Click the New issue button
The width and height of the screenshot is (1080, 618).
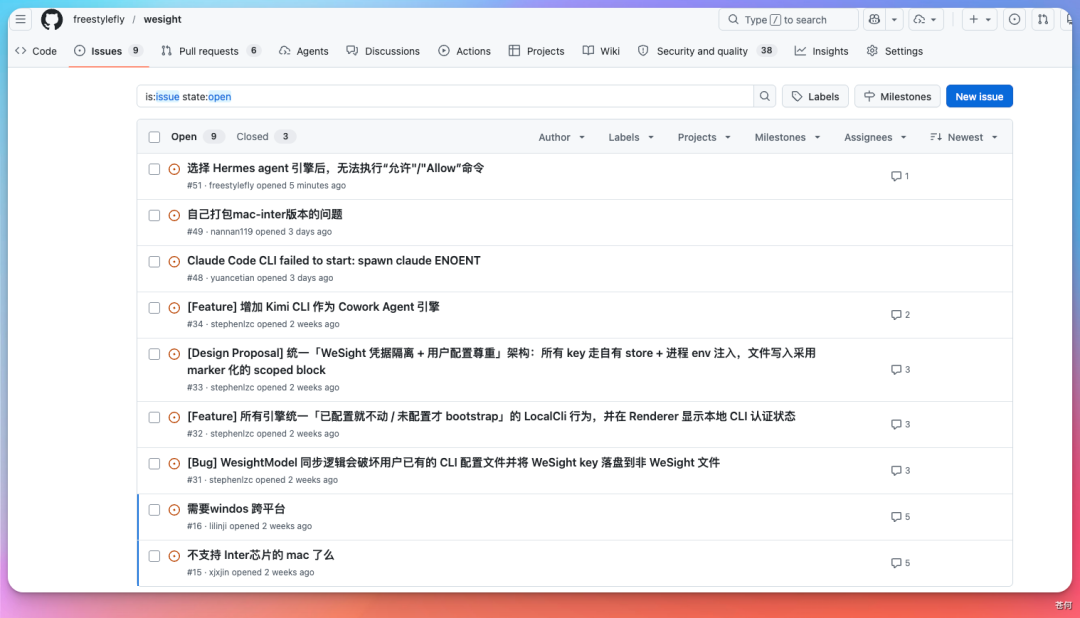979,96
